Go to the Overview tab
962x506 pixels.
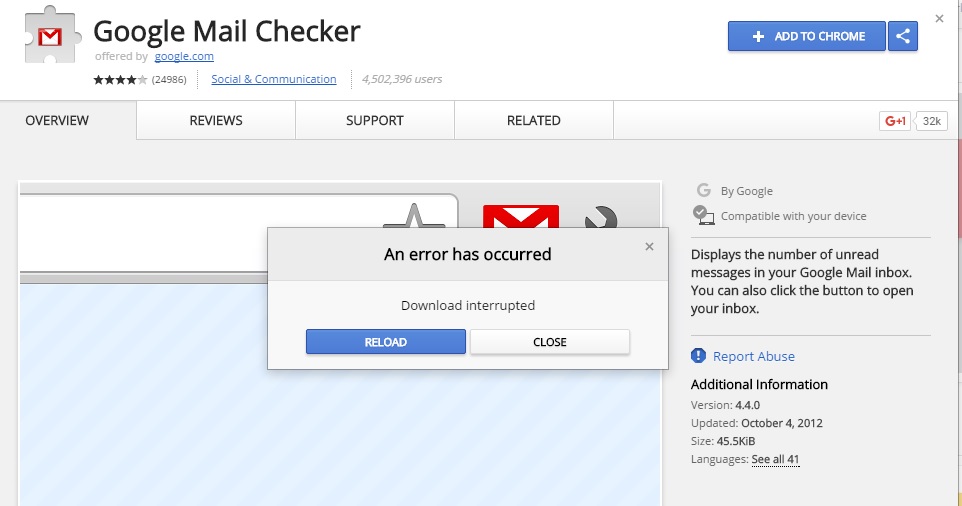[57, 121]
